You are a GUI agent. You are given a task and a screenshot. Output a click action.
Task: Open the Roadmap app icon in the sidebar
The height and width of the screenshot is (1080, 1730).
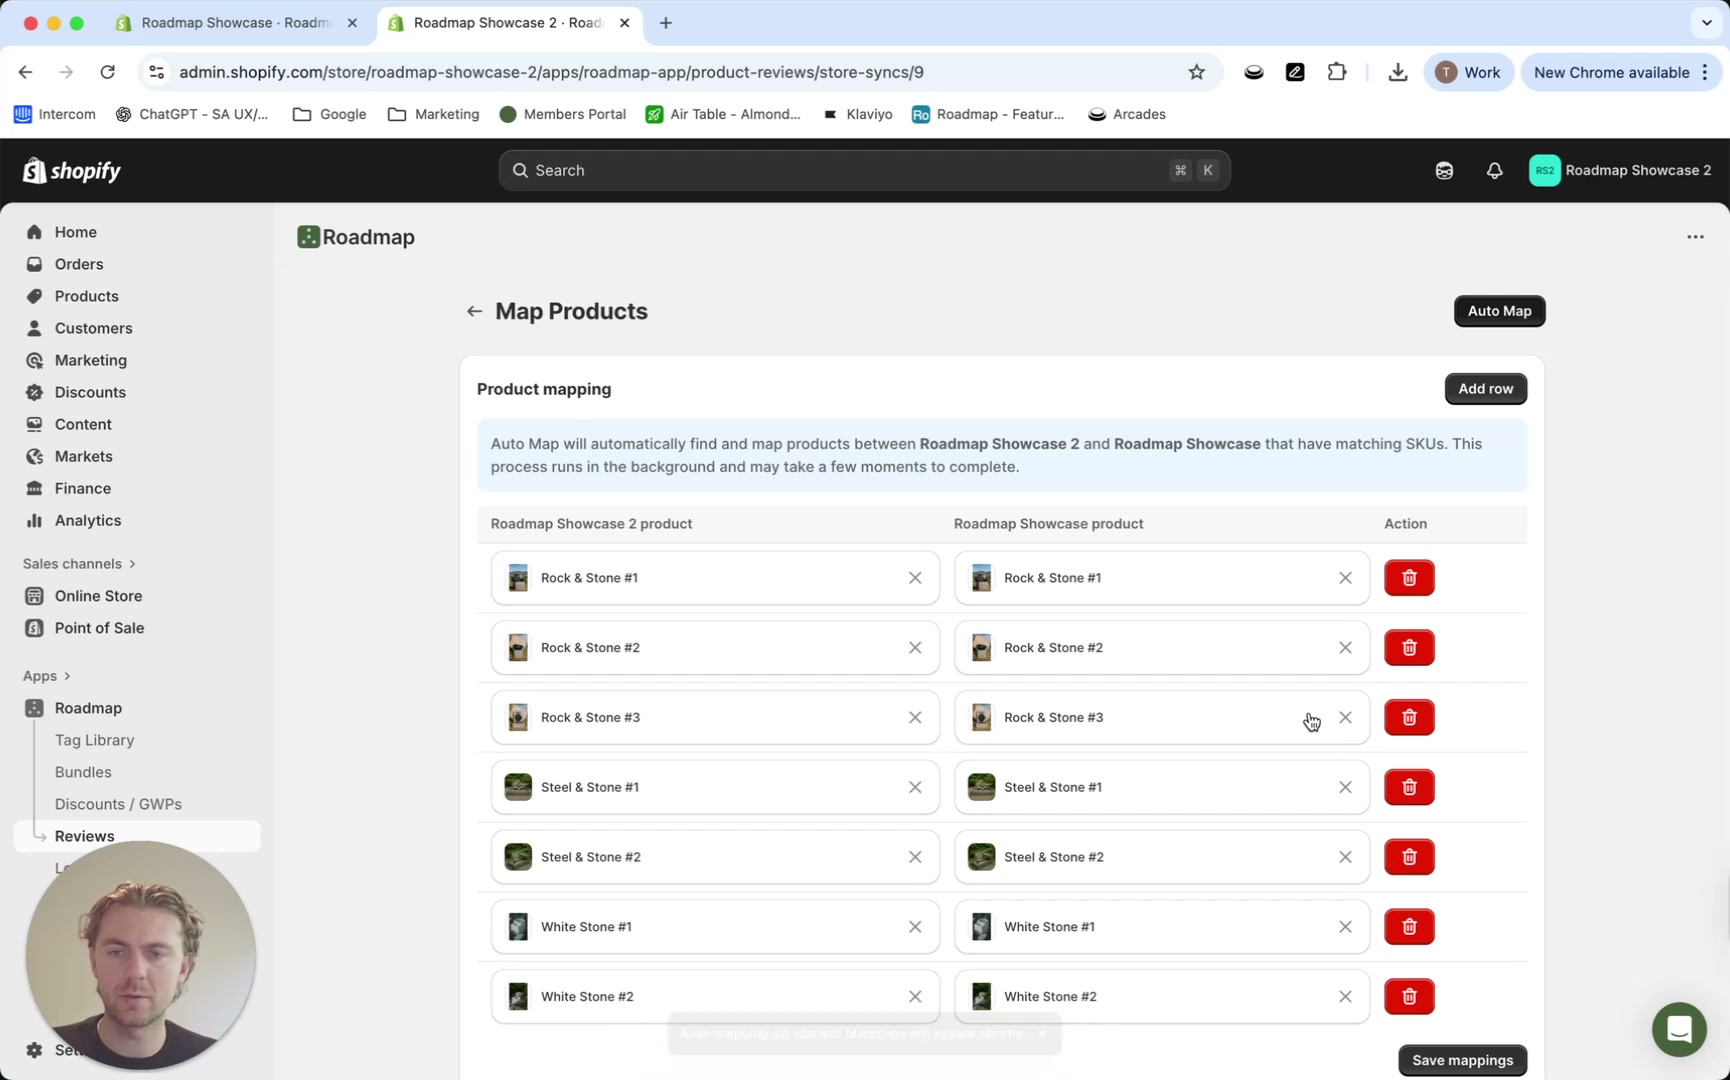coord(33,707)
